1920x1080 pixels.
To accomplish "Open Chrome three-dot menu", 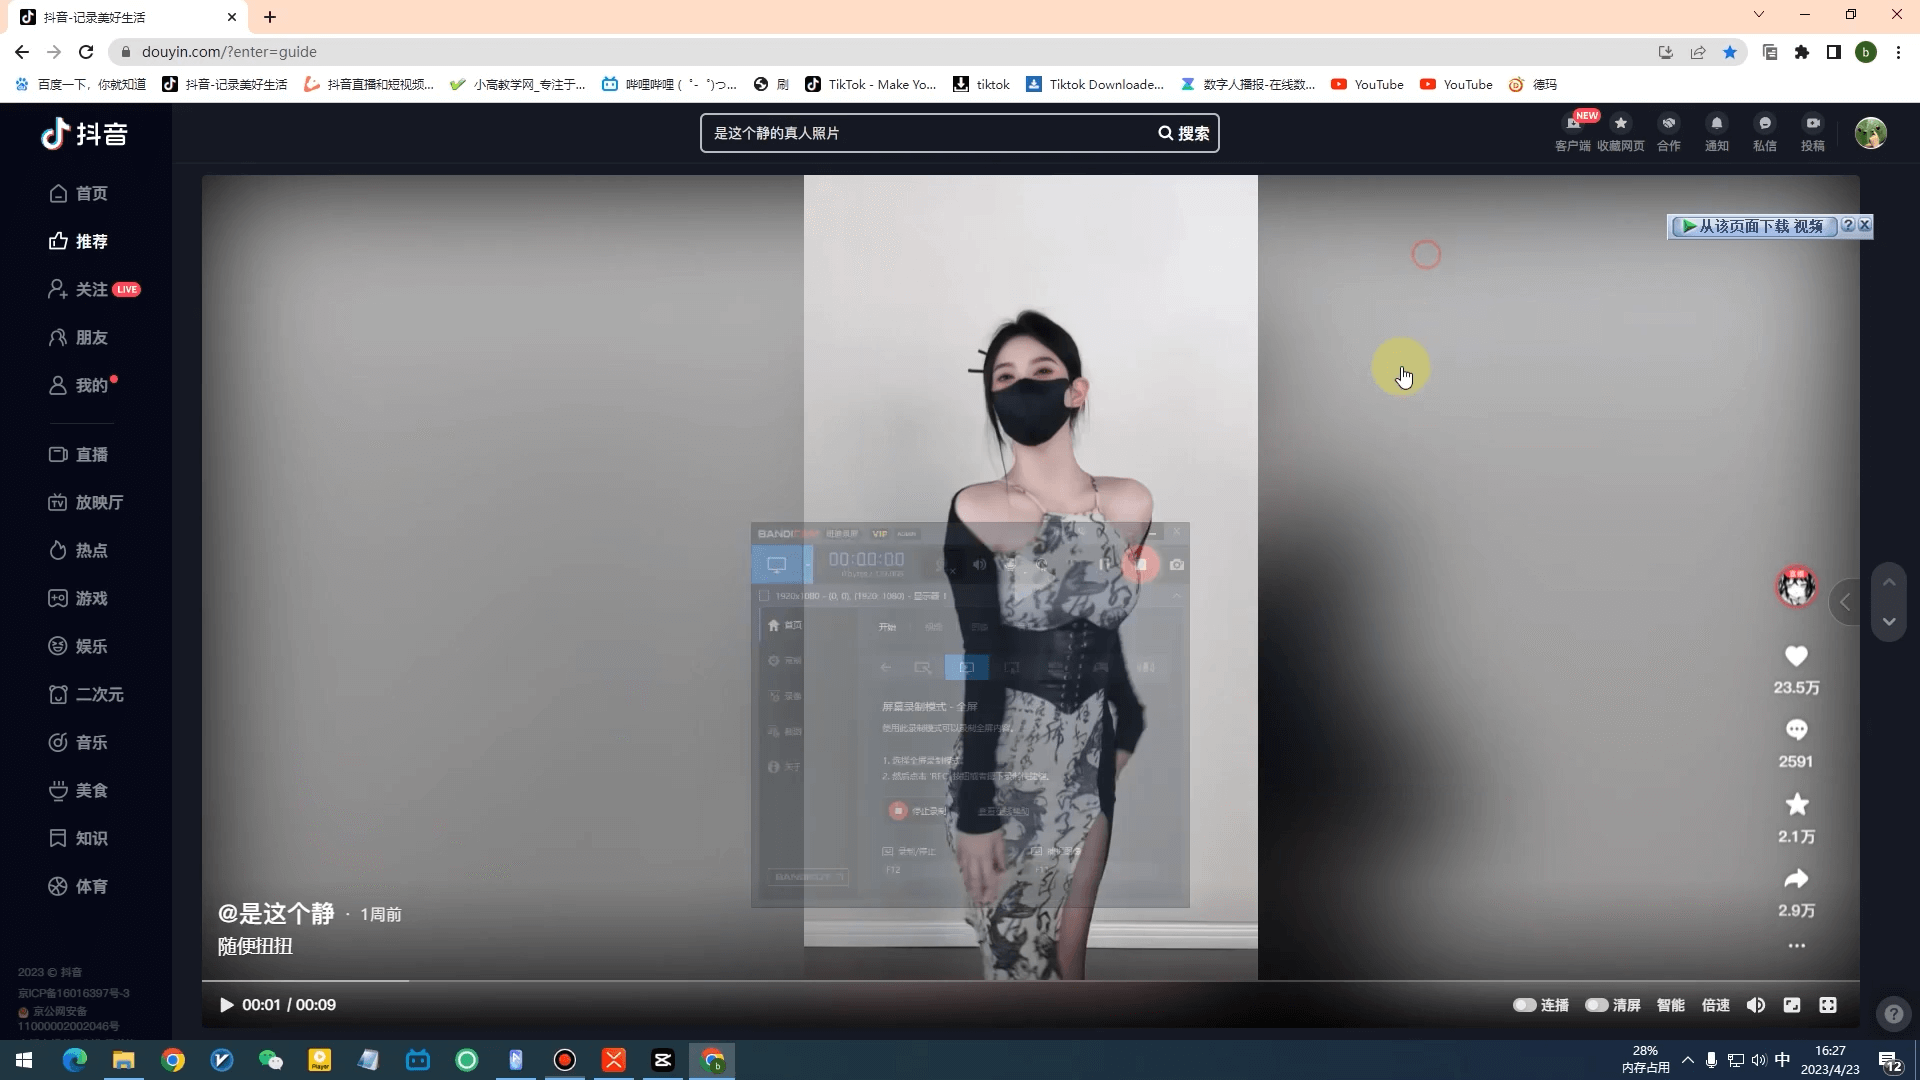I will 1898,52.
